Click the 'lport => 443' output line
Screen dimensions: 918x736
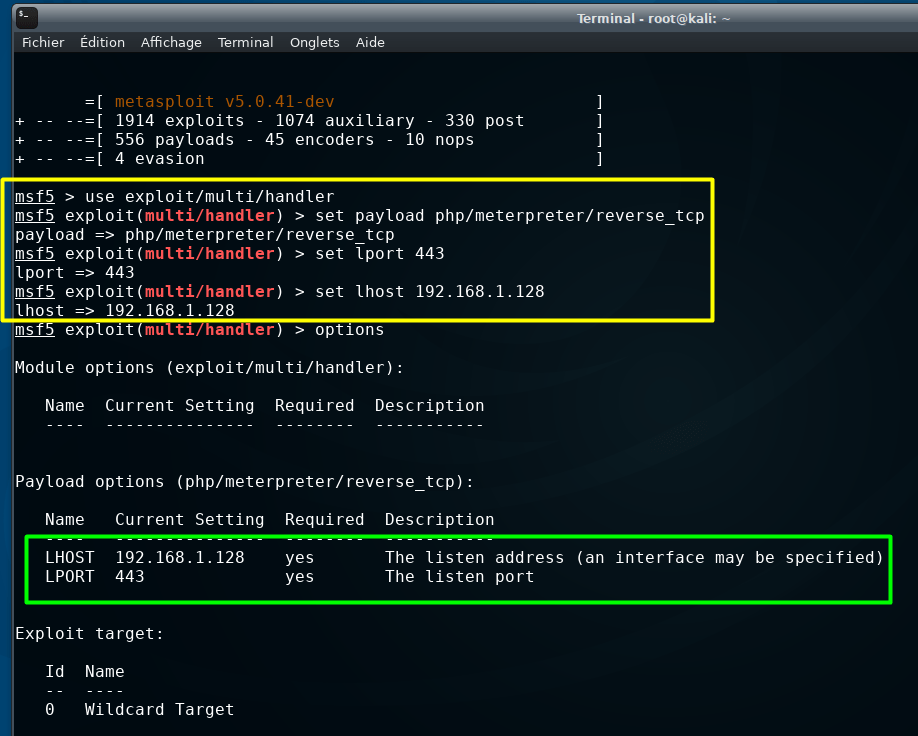74,273
